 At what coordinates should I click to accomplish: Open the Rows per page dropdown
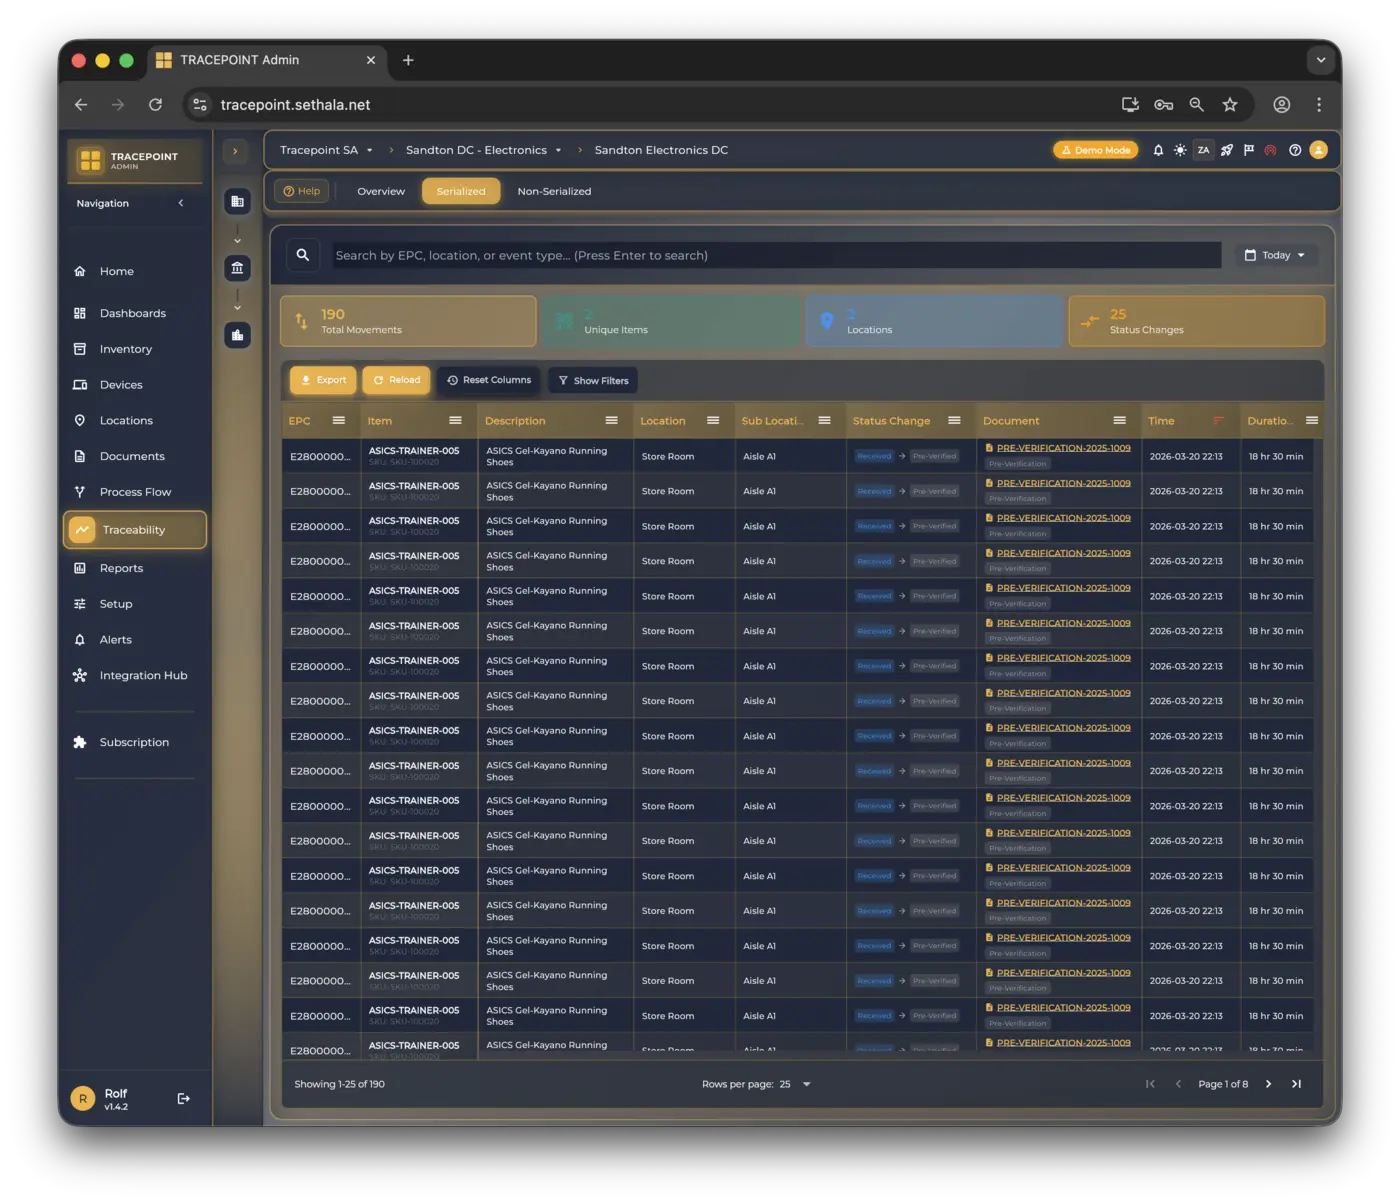(x=796, y=1084)
